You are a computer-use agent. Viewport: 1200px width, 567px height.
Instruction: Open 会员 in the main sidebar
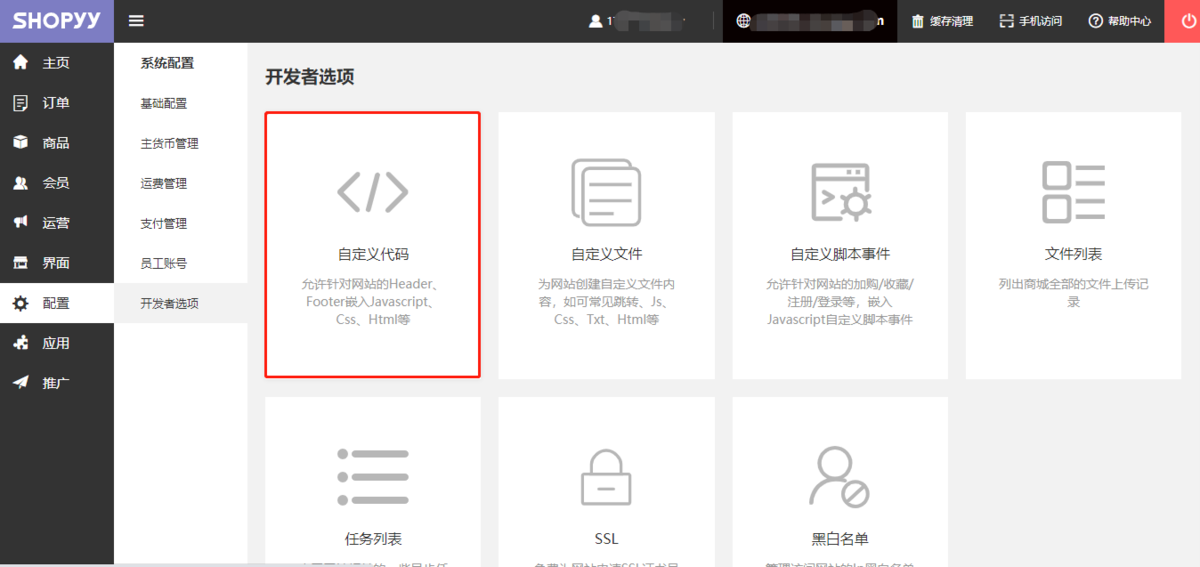(56, 183)
